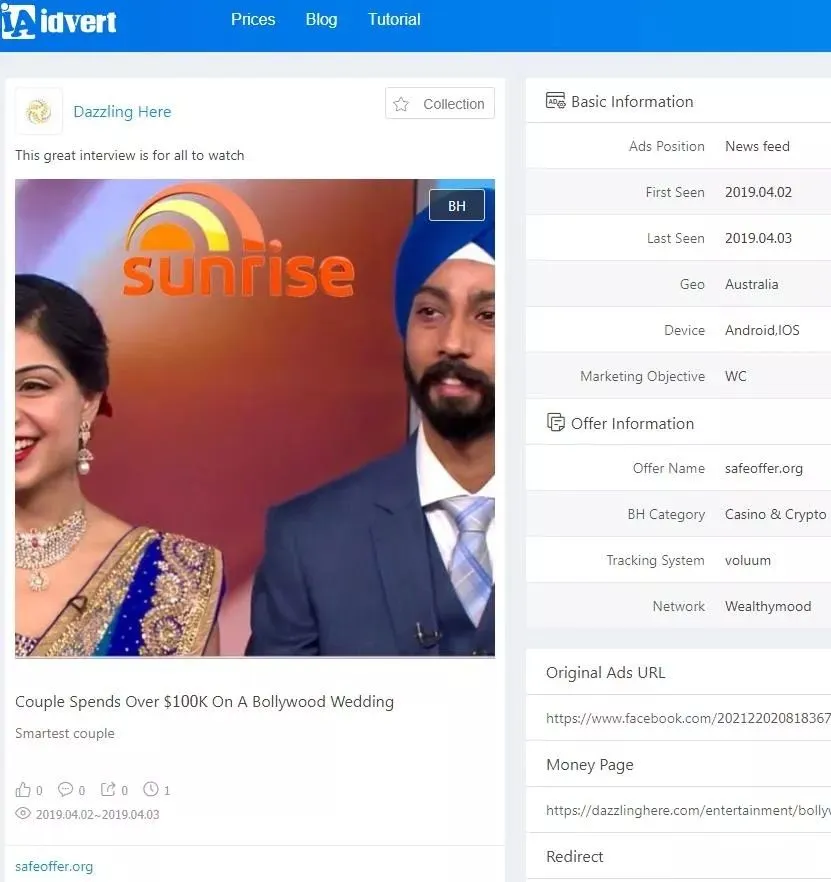
Task: Click the BH badge on the ad image
Action: point(457,205)
